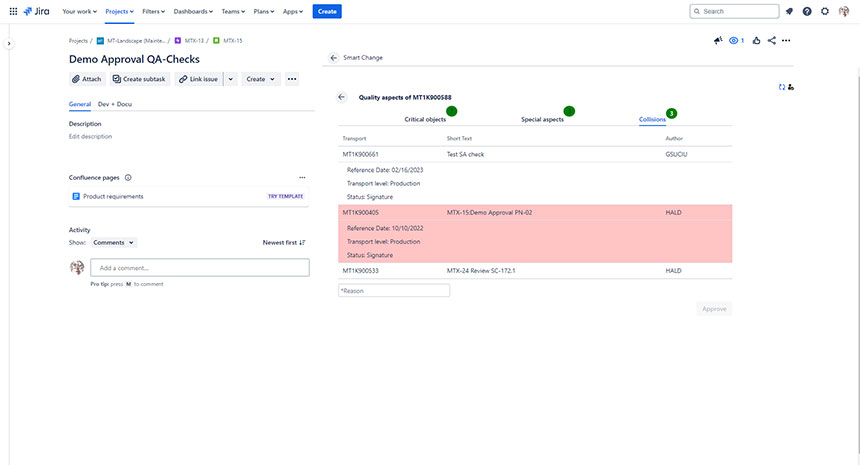Switch to the Dev + Docu tab
The width and height of the screenshot is (860, 465).
(x=114, y=104)
